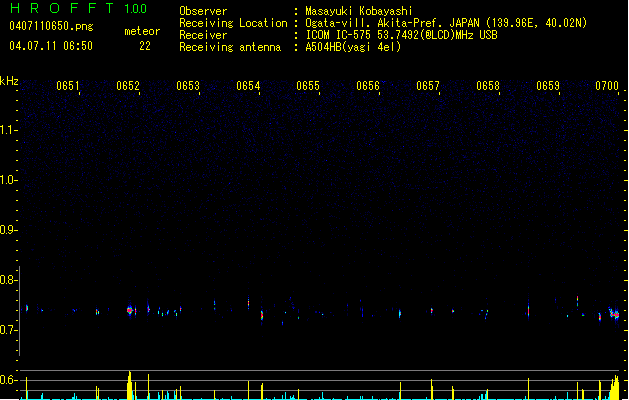Click the Receiving Location label
Screen dimensions: 629x400
(x=233, y=23)
